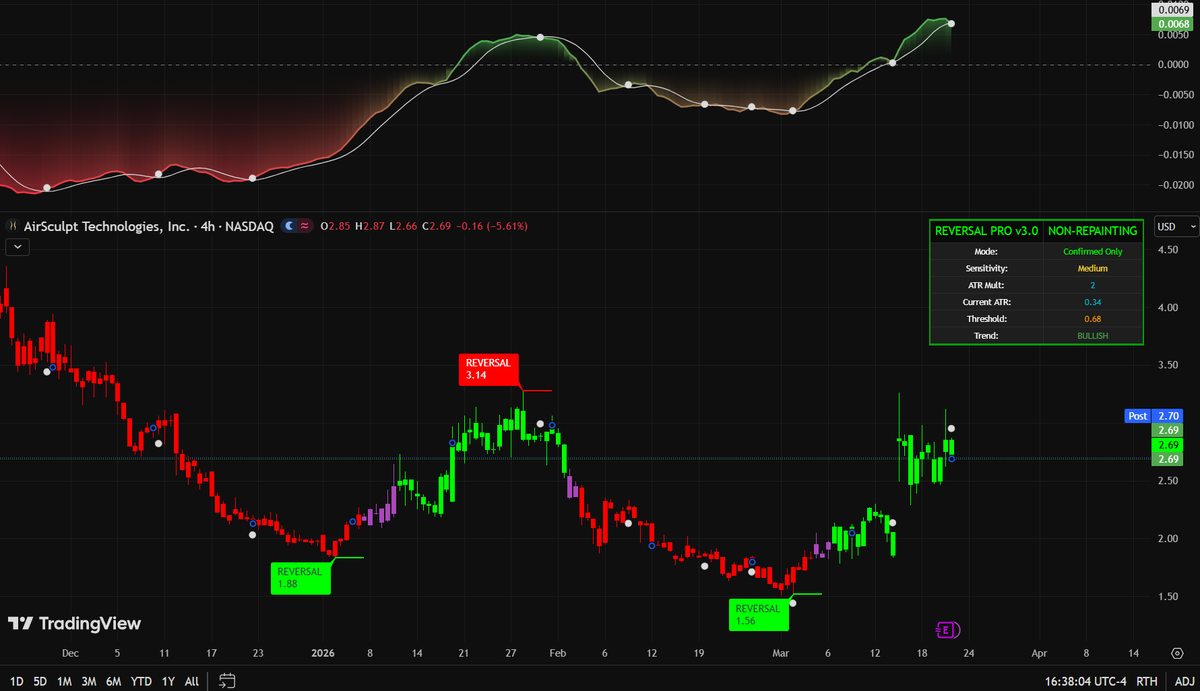1200x691 pixels.
Task: Click the red REVERSAL 3.14 label
Action: (489, 369)
